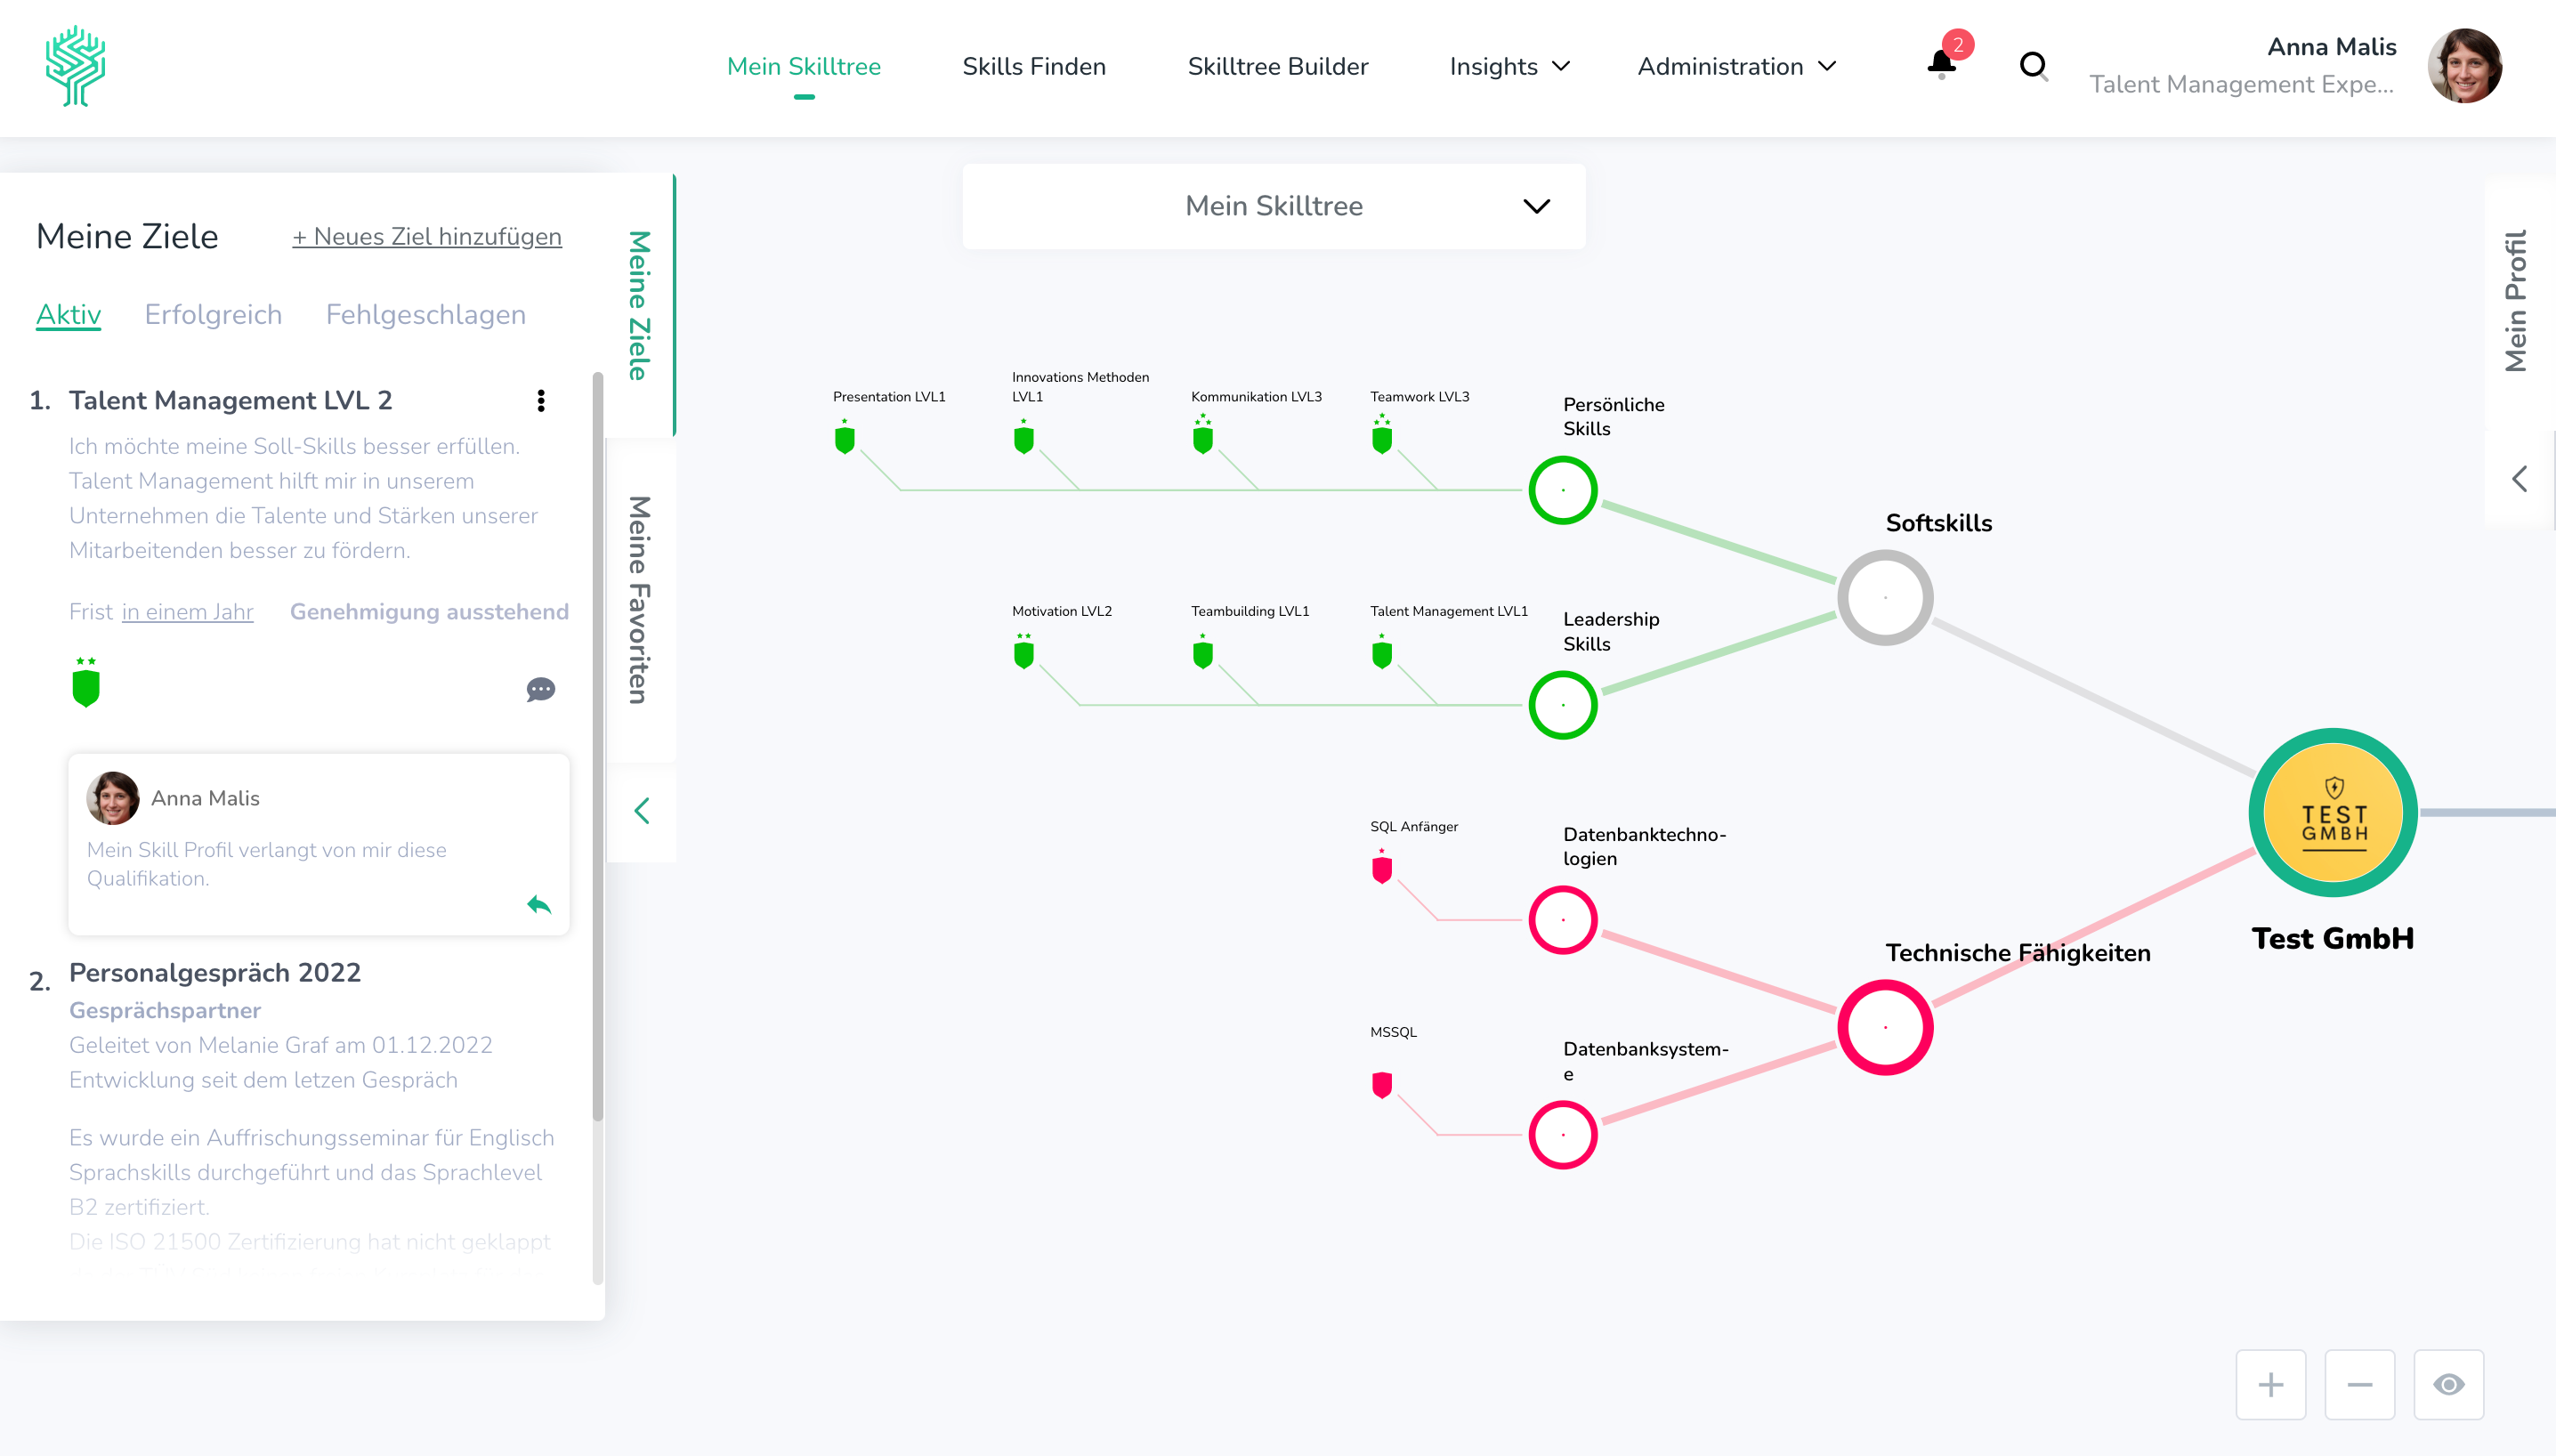
Task: Reply to Anna Malis comment
Action: (x=539, y=905)
